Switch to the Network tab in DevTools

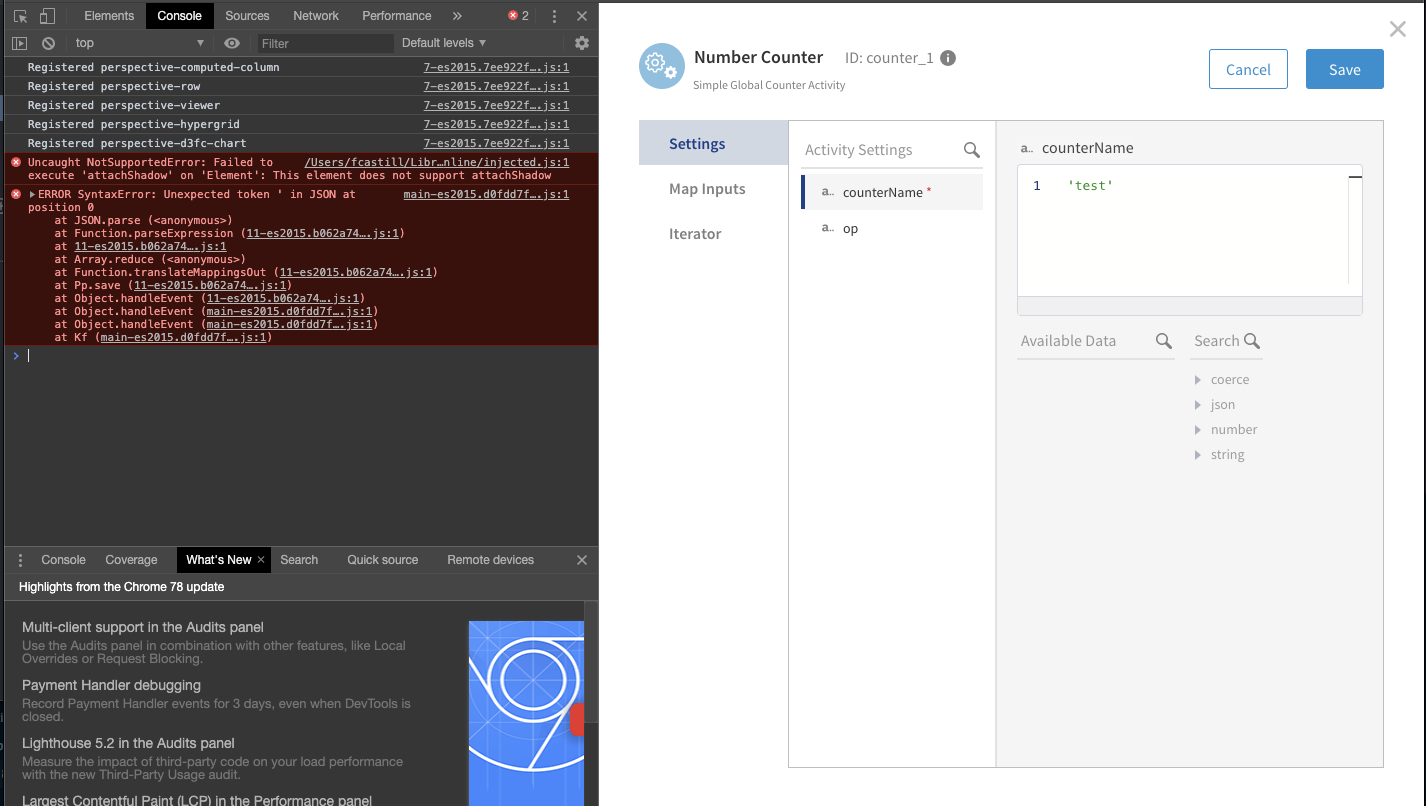(315, 15)
